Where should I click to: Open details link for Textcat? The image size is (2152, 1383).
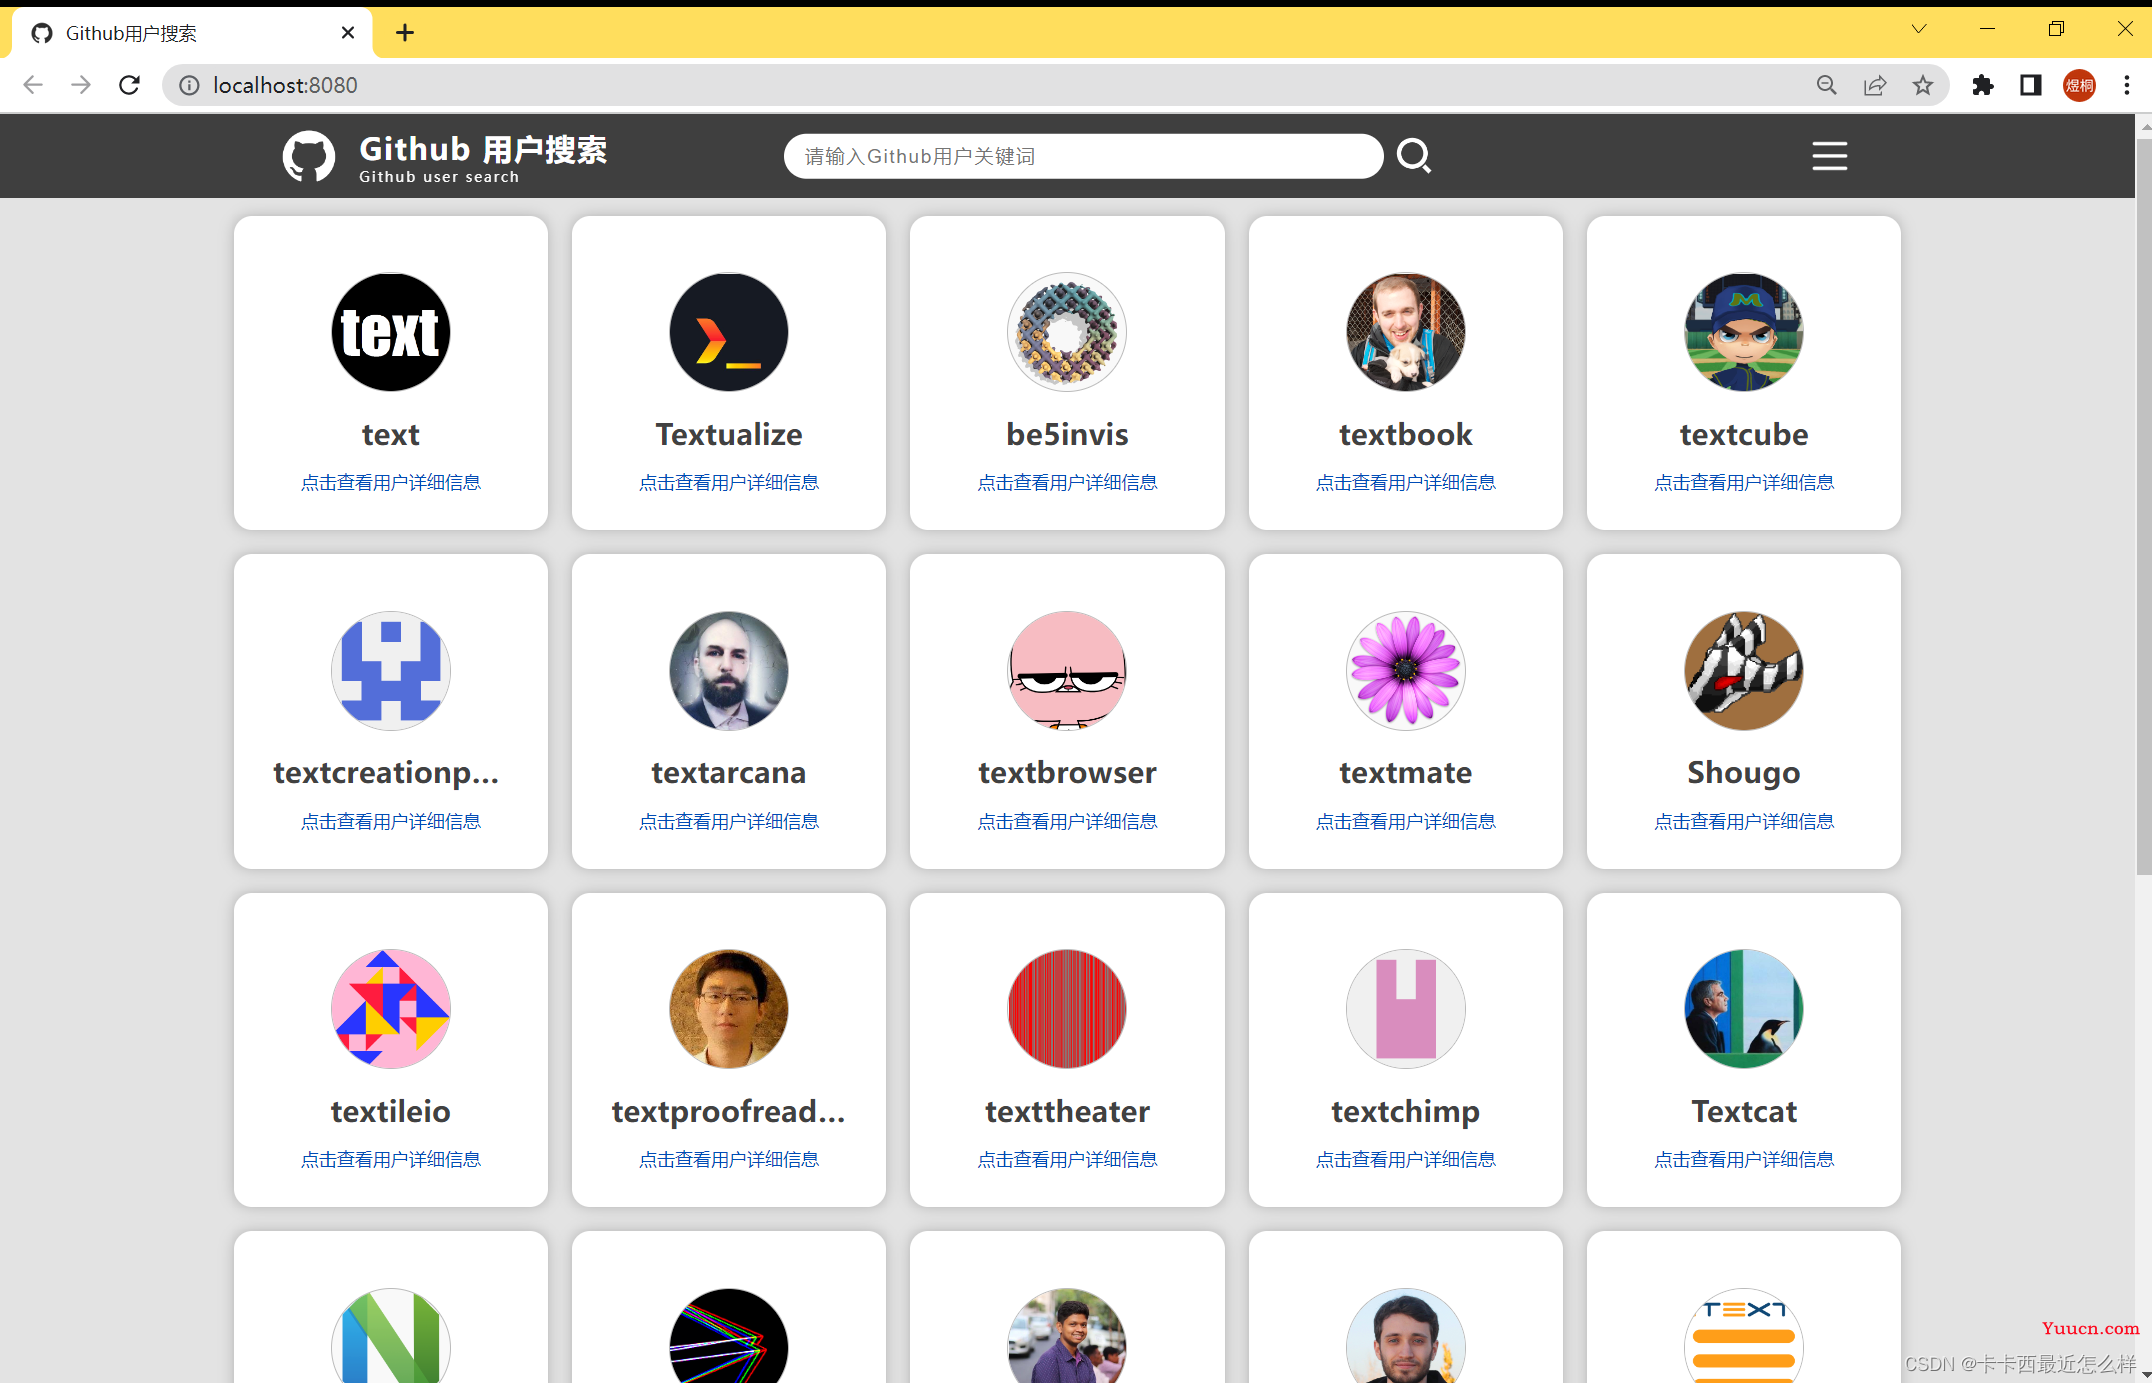tap(1743, 1159)
